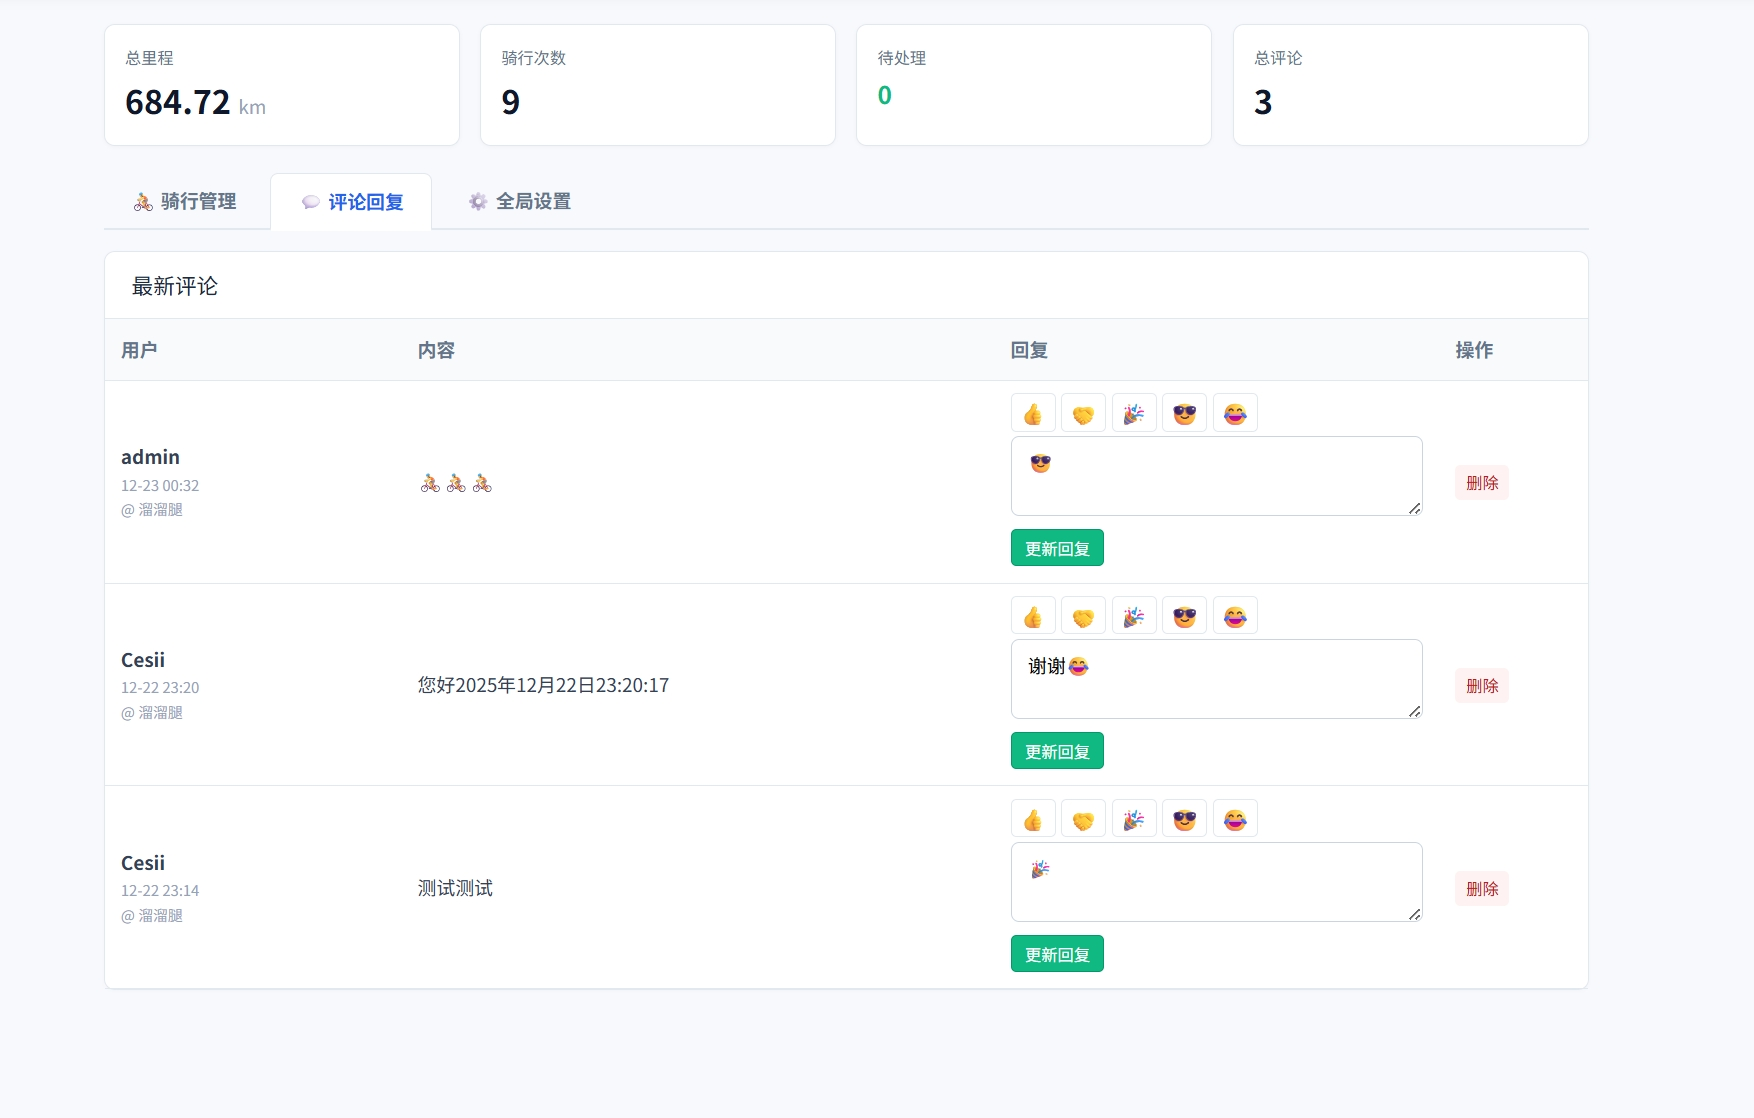This screenshot has width=1754, height=1118.
Task: Update the reply containing 谢谢
Action: pyautogui.click(x=1057, y=751)
